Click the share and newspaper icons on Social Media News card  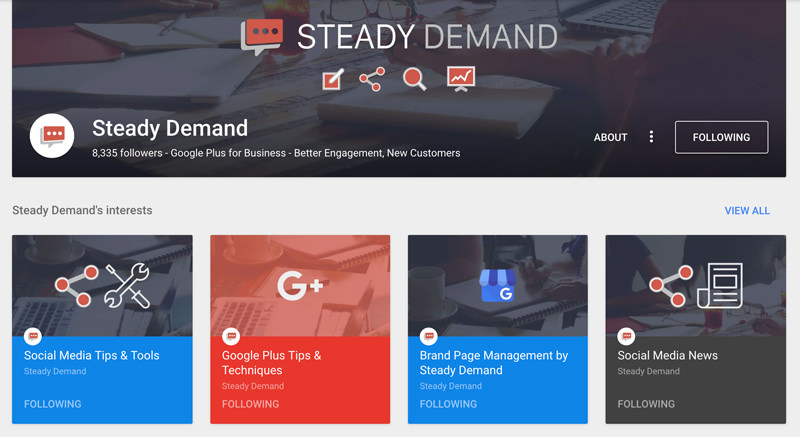pyautogui.click(x=695, y=286)
